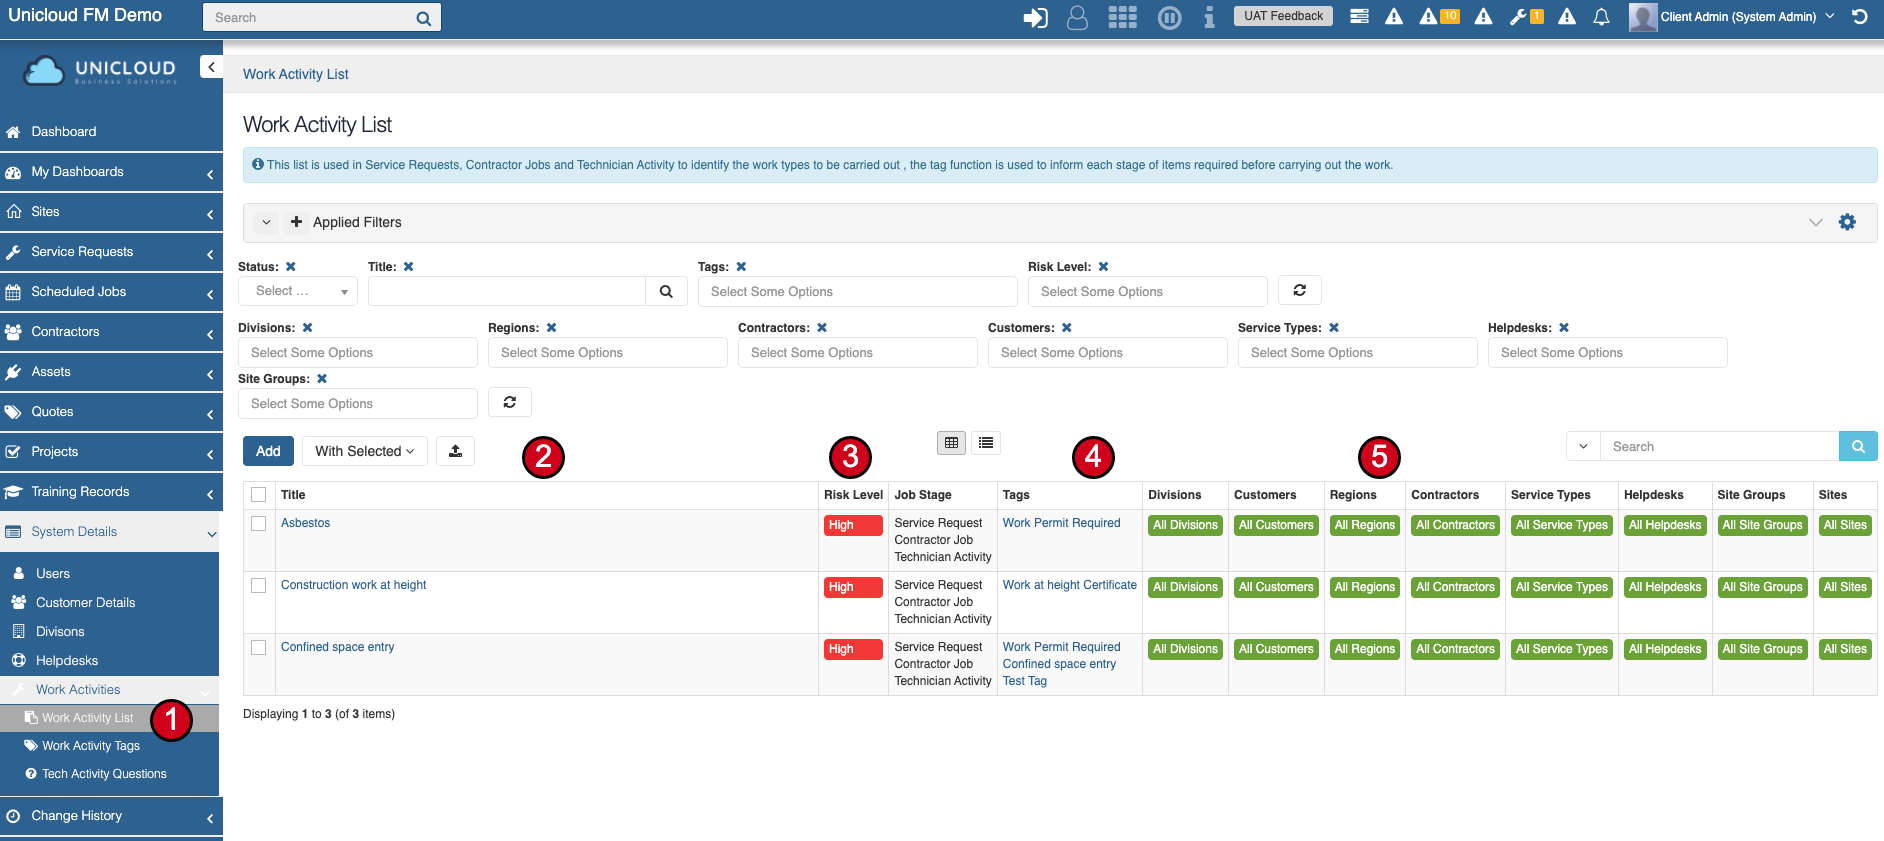Screen dimensions: 1884x841
Task: Tick the checkbox for Construction work at height
Action: pos(259,585)
